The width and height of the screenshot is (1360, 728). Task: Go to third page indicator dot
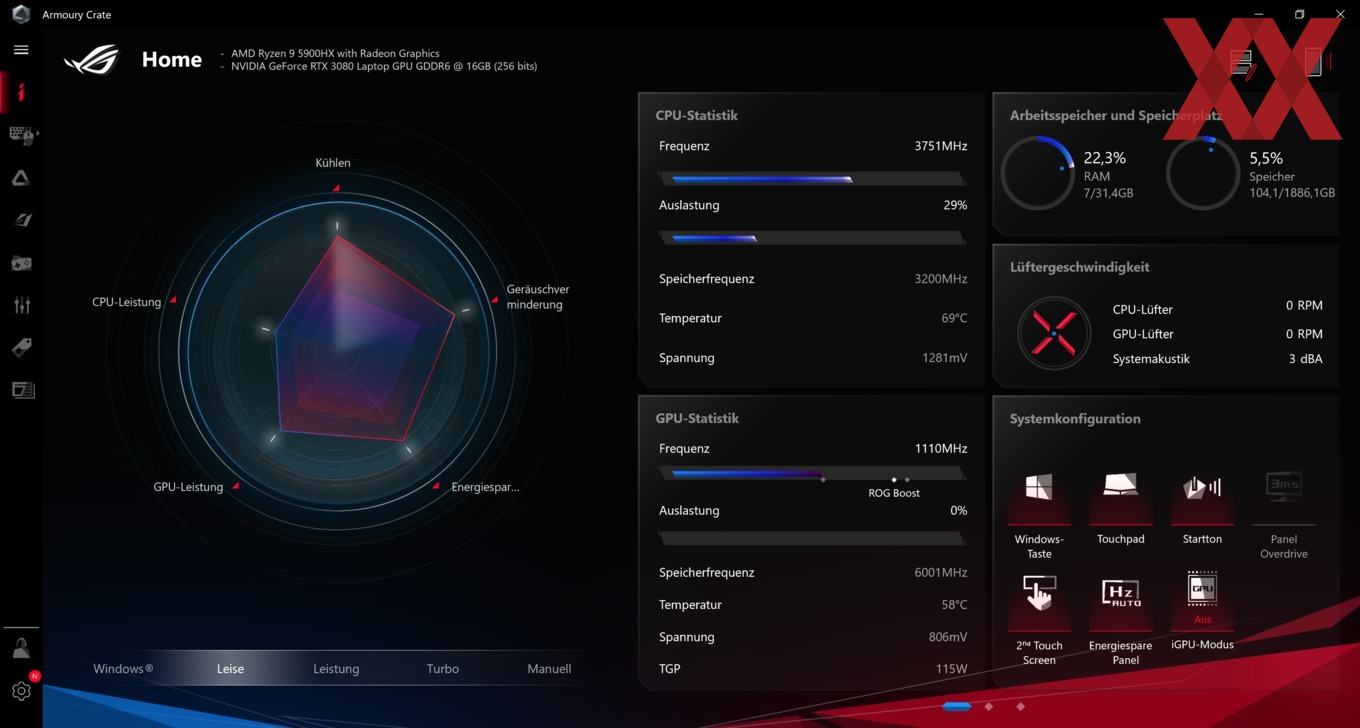point(1020,706)
